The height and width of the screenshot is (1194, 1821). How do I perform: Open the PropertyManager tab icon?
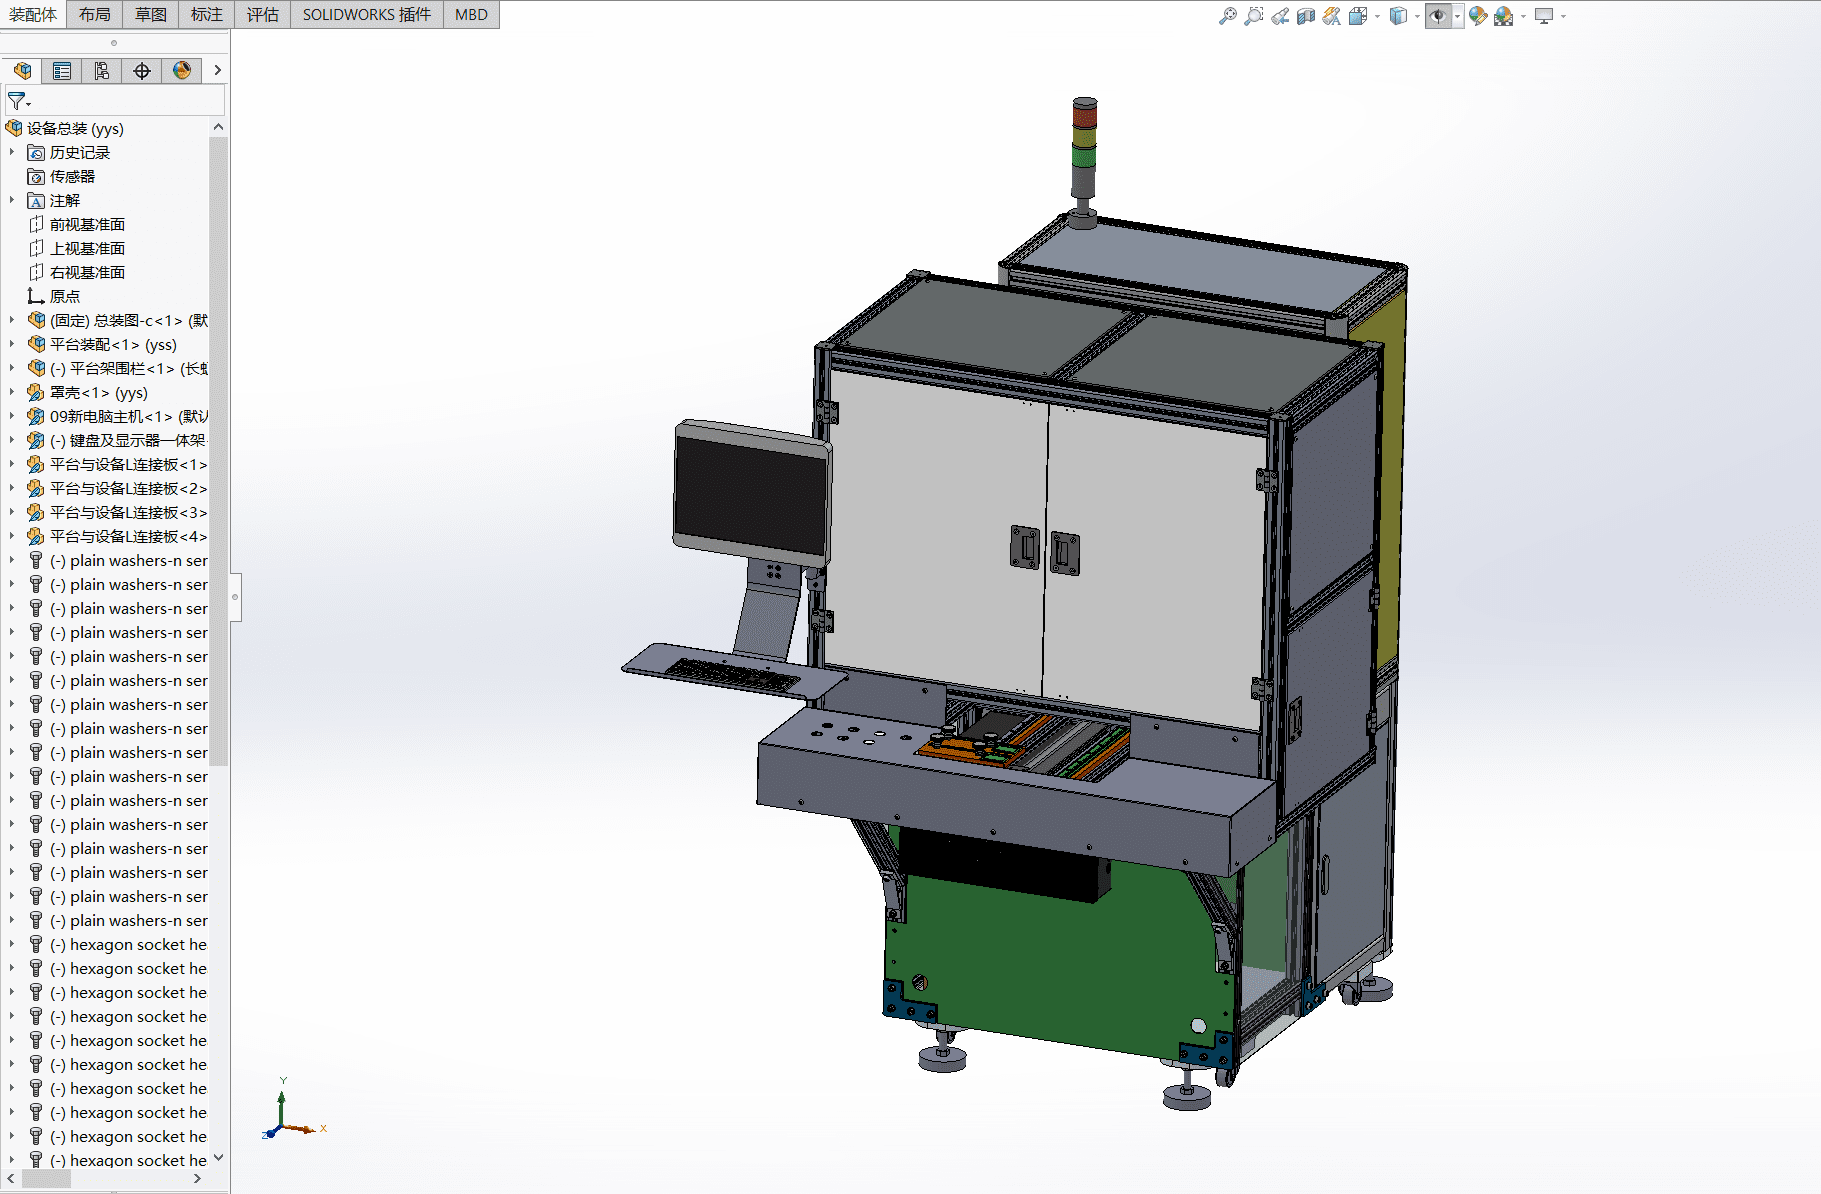tap(62, 71)
